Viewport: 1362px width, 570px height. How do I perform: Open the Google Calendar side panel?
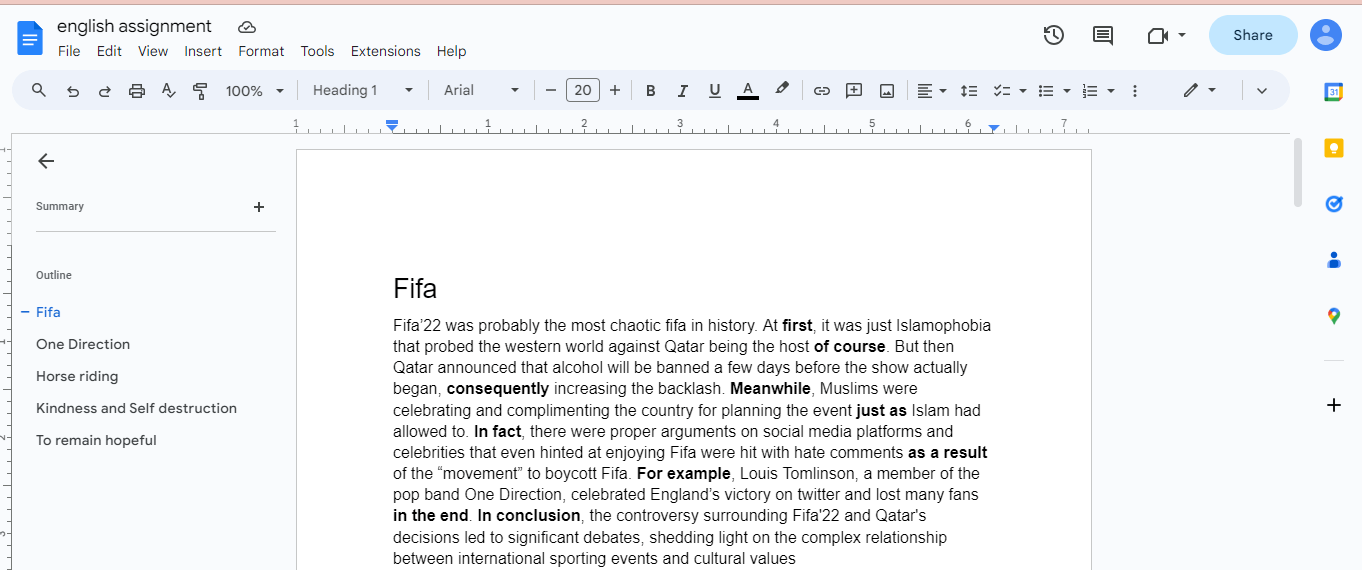point(1333,92)
